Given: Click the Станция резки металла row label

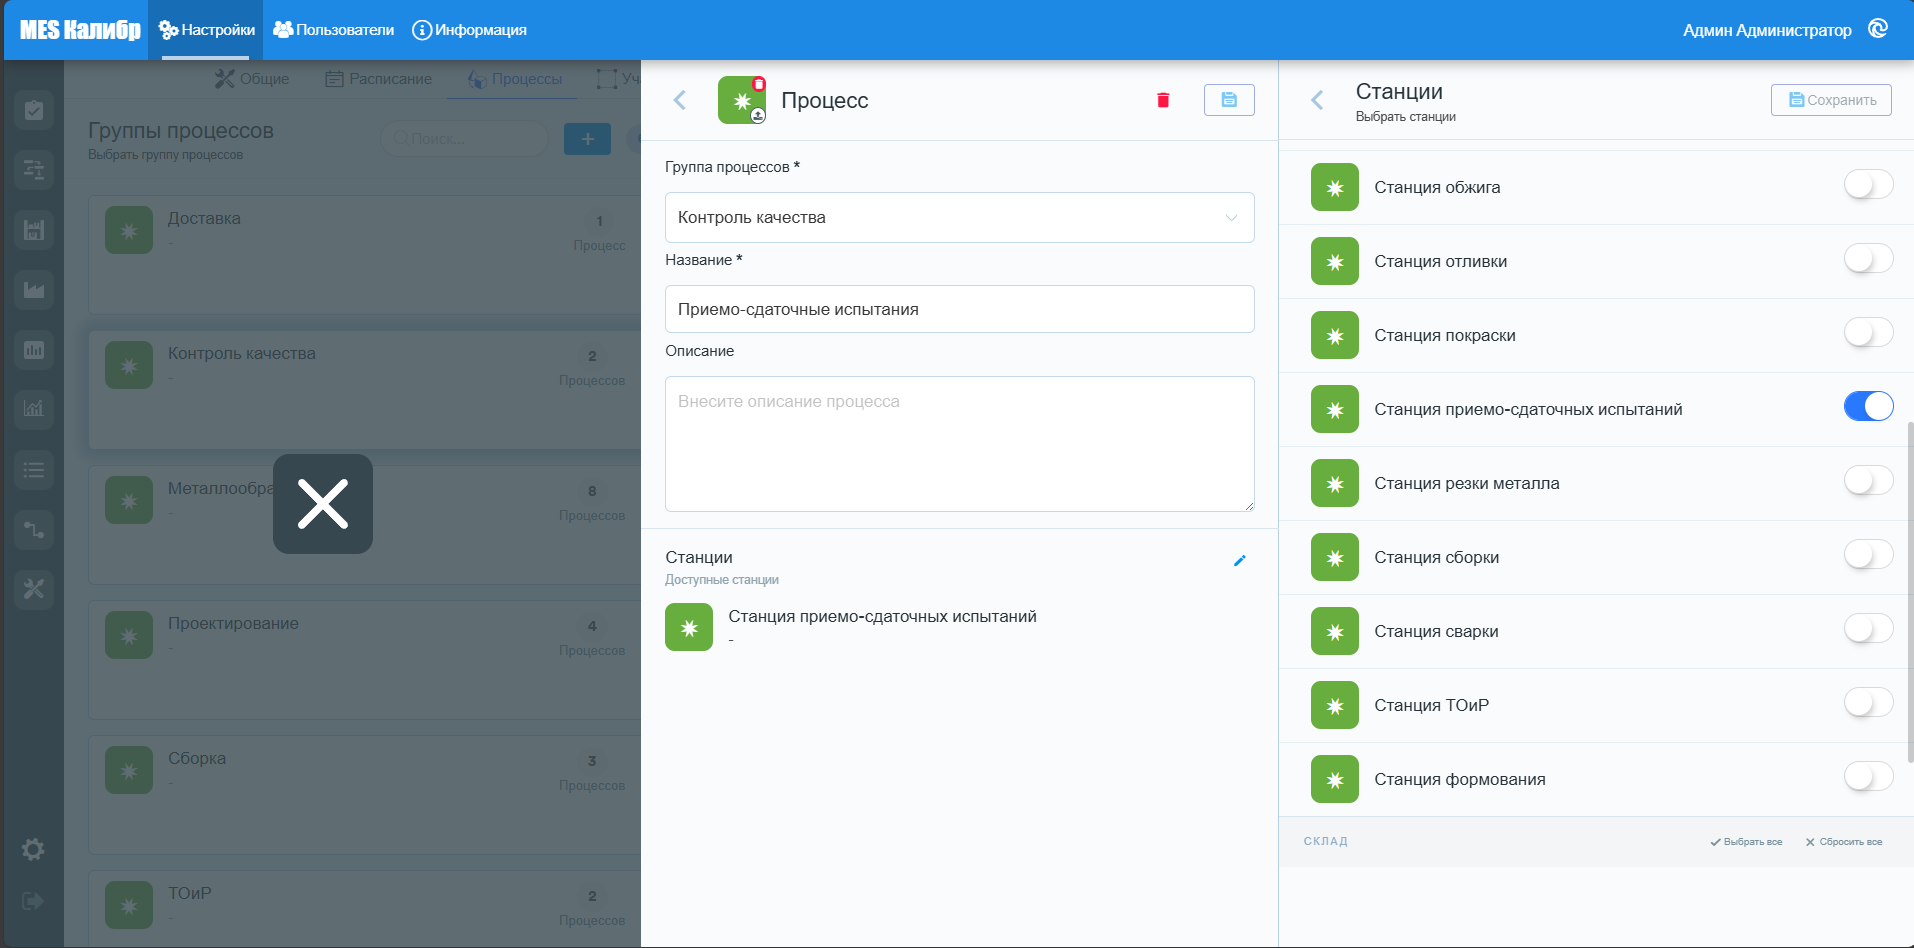Looking at the screenshot, I should pyautogui.click(x=1467, y=483).
